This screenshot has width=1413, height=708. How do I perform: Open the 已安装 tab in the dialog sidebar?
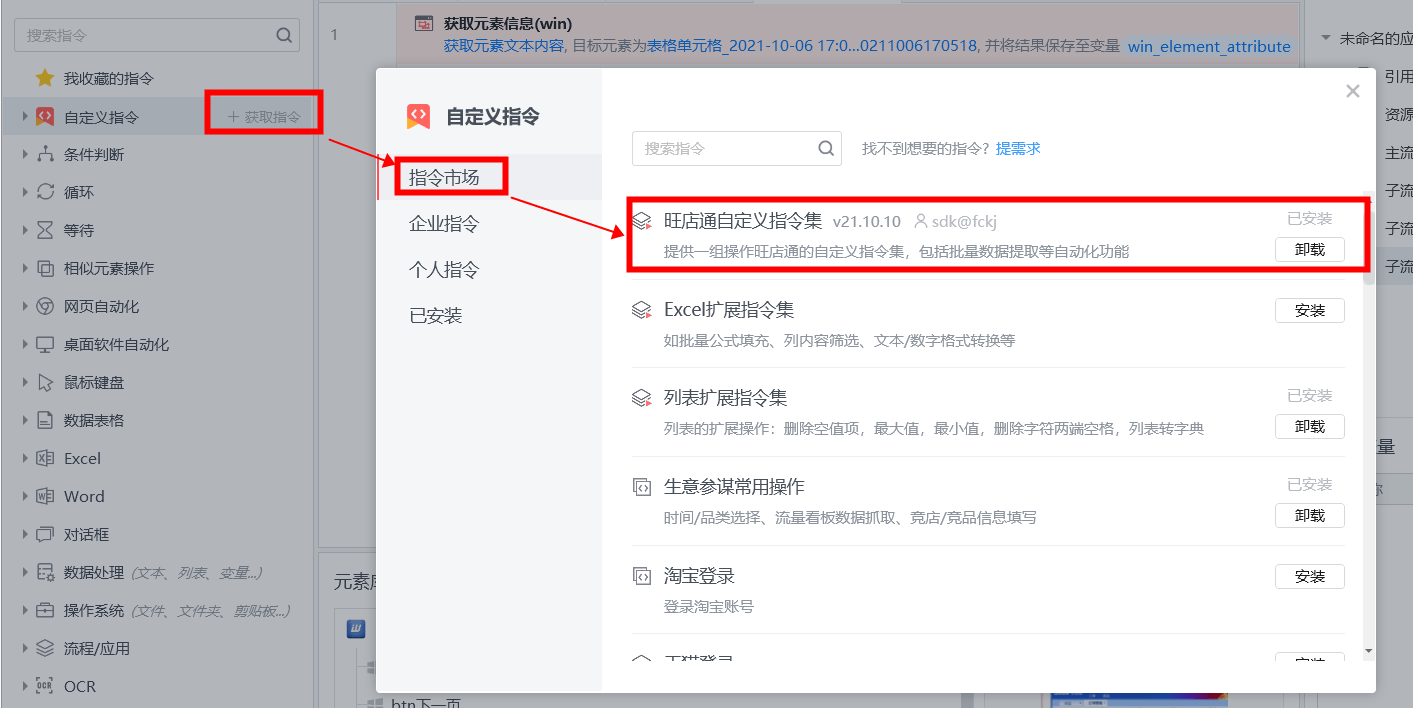point(489,316)
